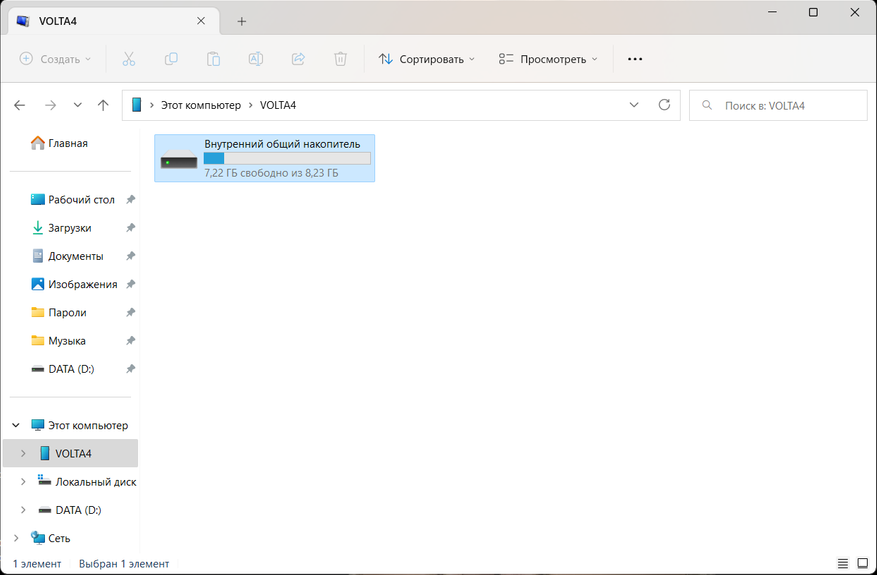
Task: Open Рабочий стол in quick access
Action: point(73,200)
